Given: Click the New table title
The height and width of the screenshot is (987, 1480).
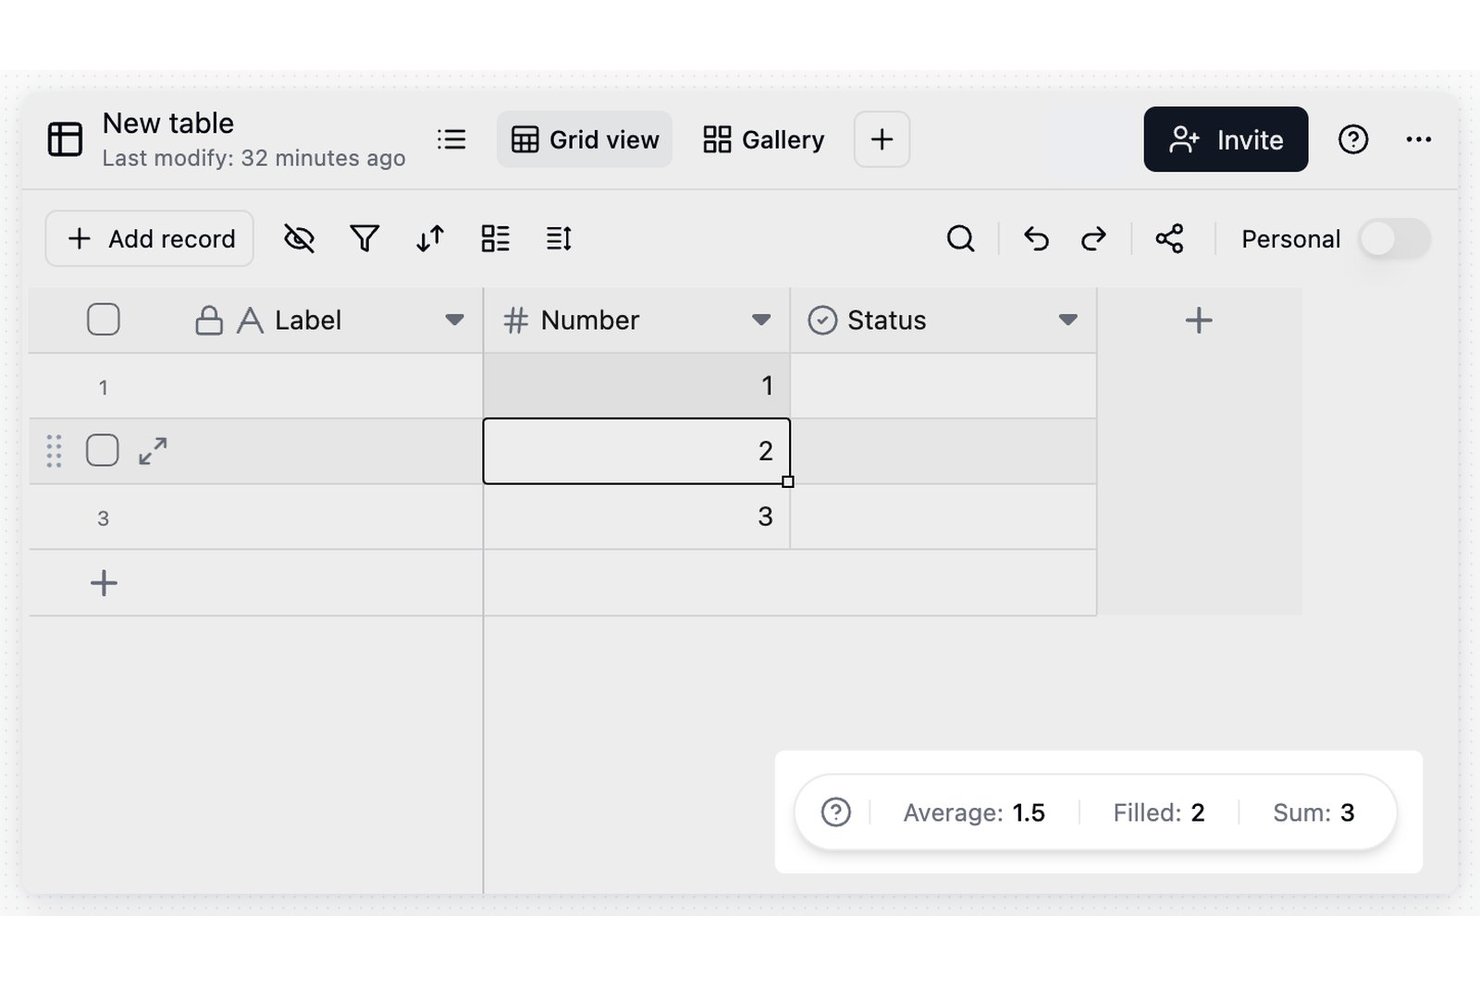Looking at the screenshot, I should 168,123.
